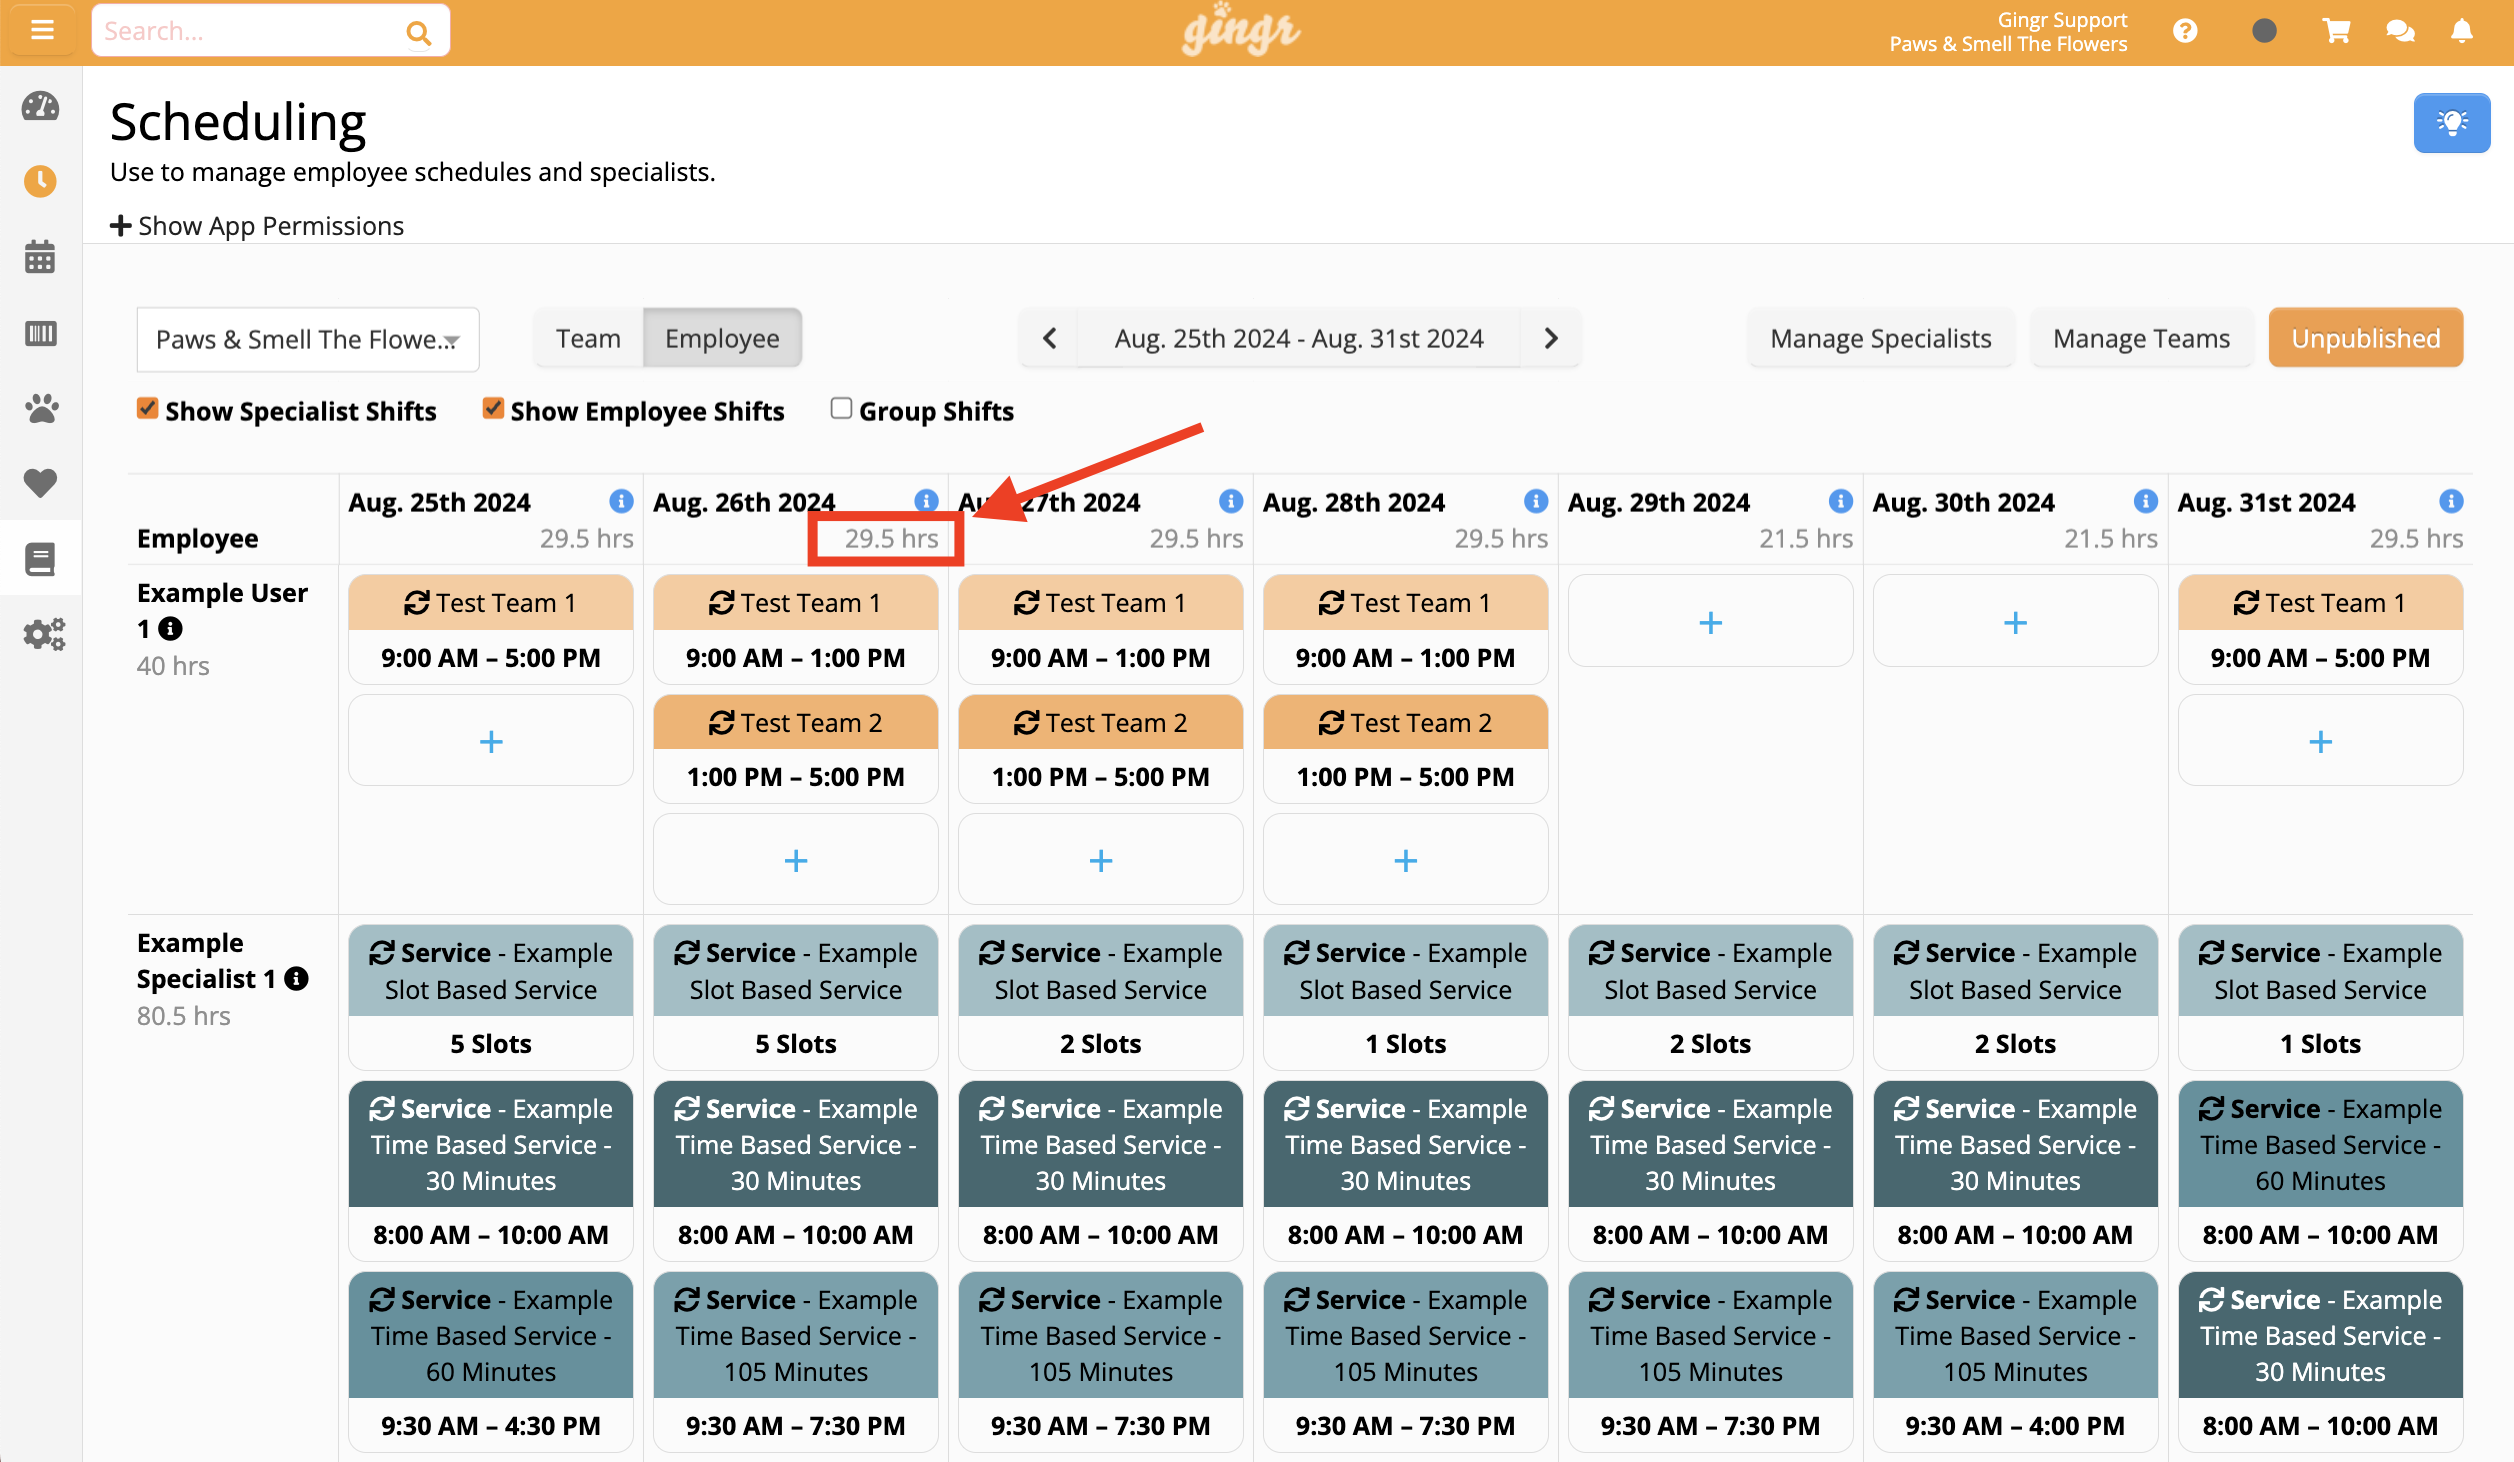Image resolution: width=2514 pixels, height=1462 pixels.
Task: Open Test Team 1 shift on Aug. 28th
Action: 1406,629
